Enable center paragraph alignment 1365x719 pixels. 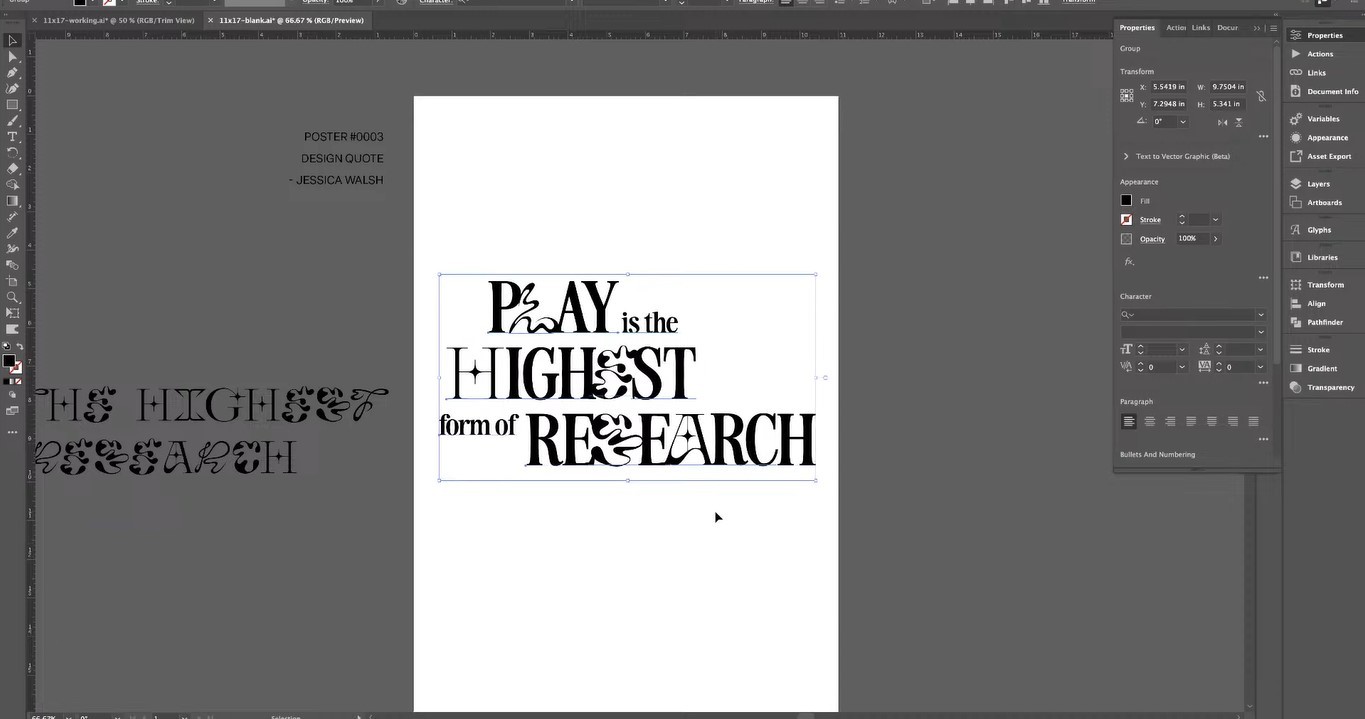click(x=1149, y=421)
